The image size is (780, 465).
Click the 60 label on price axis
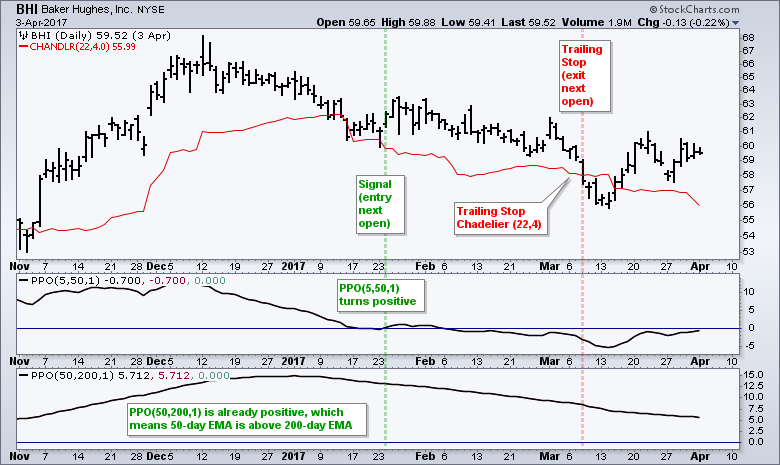[x=748, y=146]
